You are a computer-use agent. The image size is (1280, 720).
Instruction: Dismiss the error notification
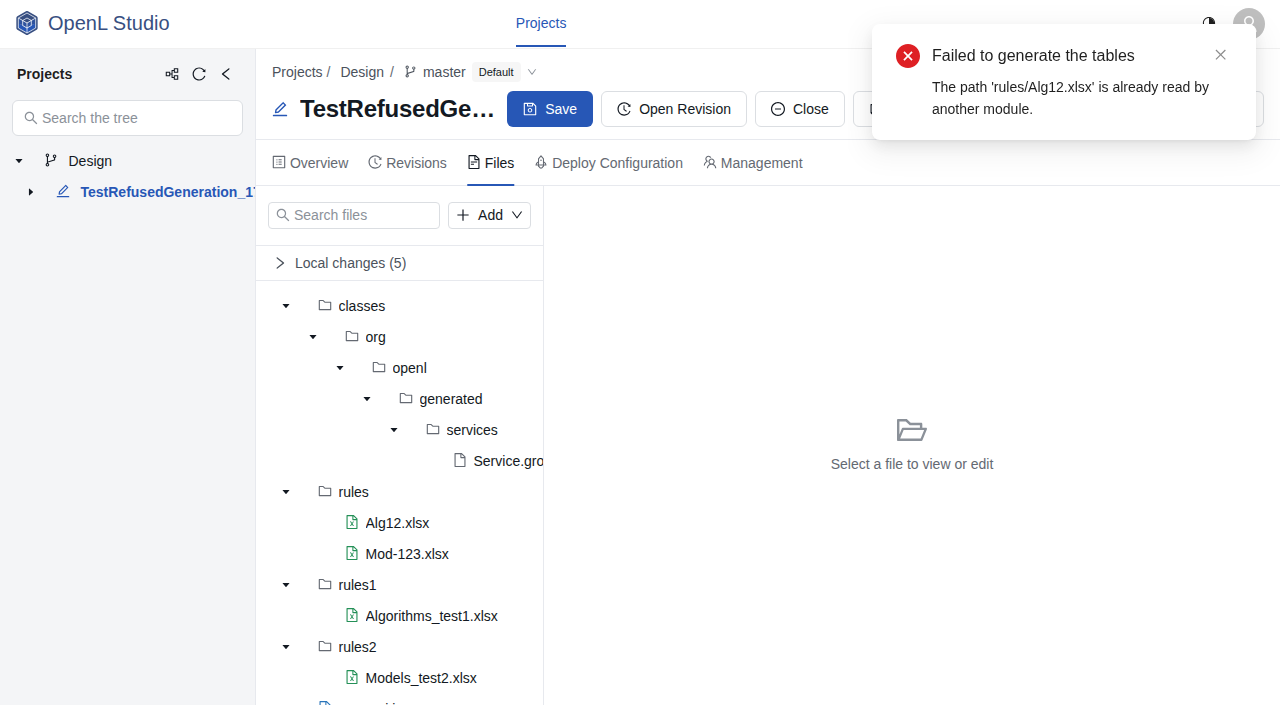click(1220, 55)
